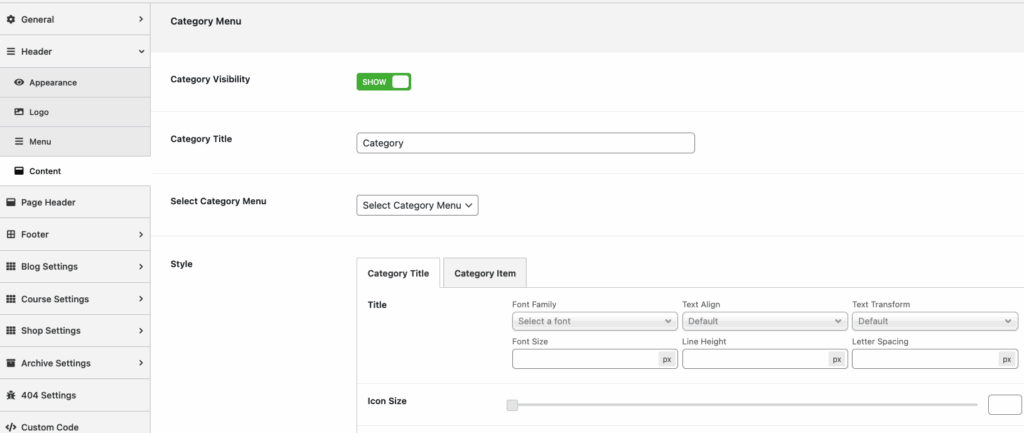1024x433 pixels.
Task: Select the Category Title tab
Action: pos(398,273)
